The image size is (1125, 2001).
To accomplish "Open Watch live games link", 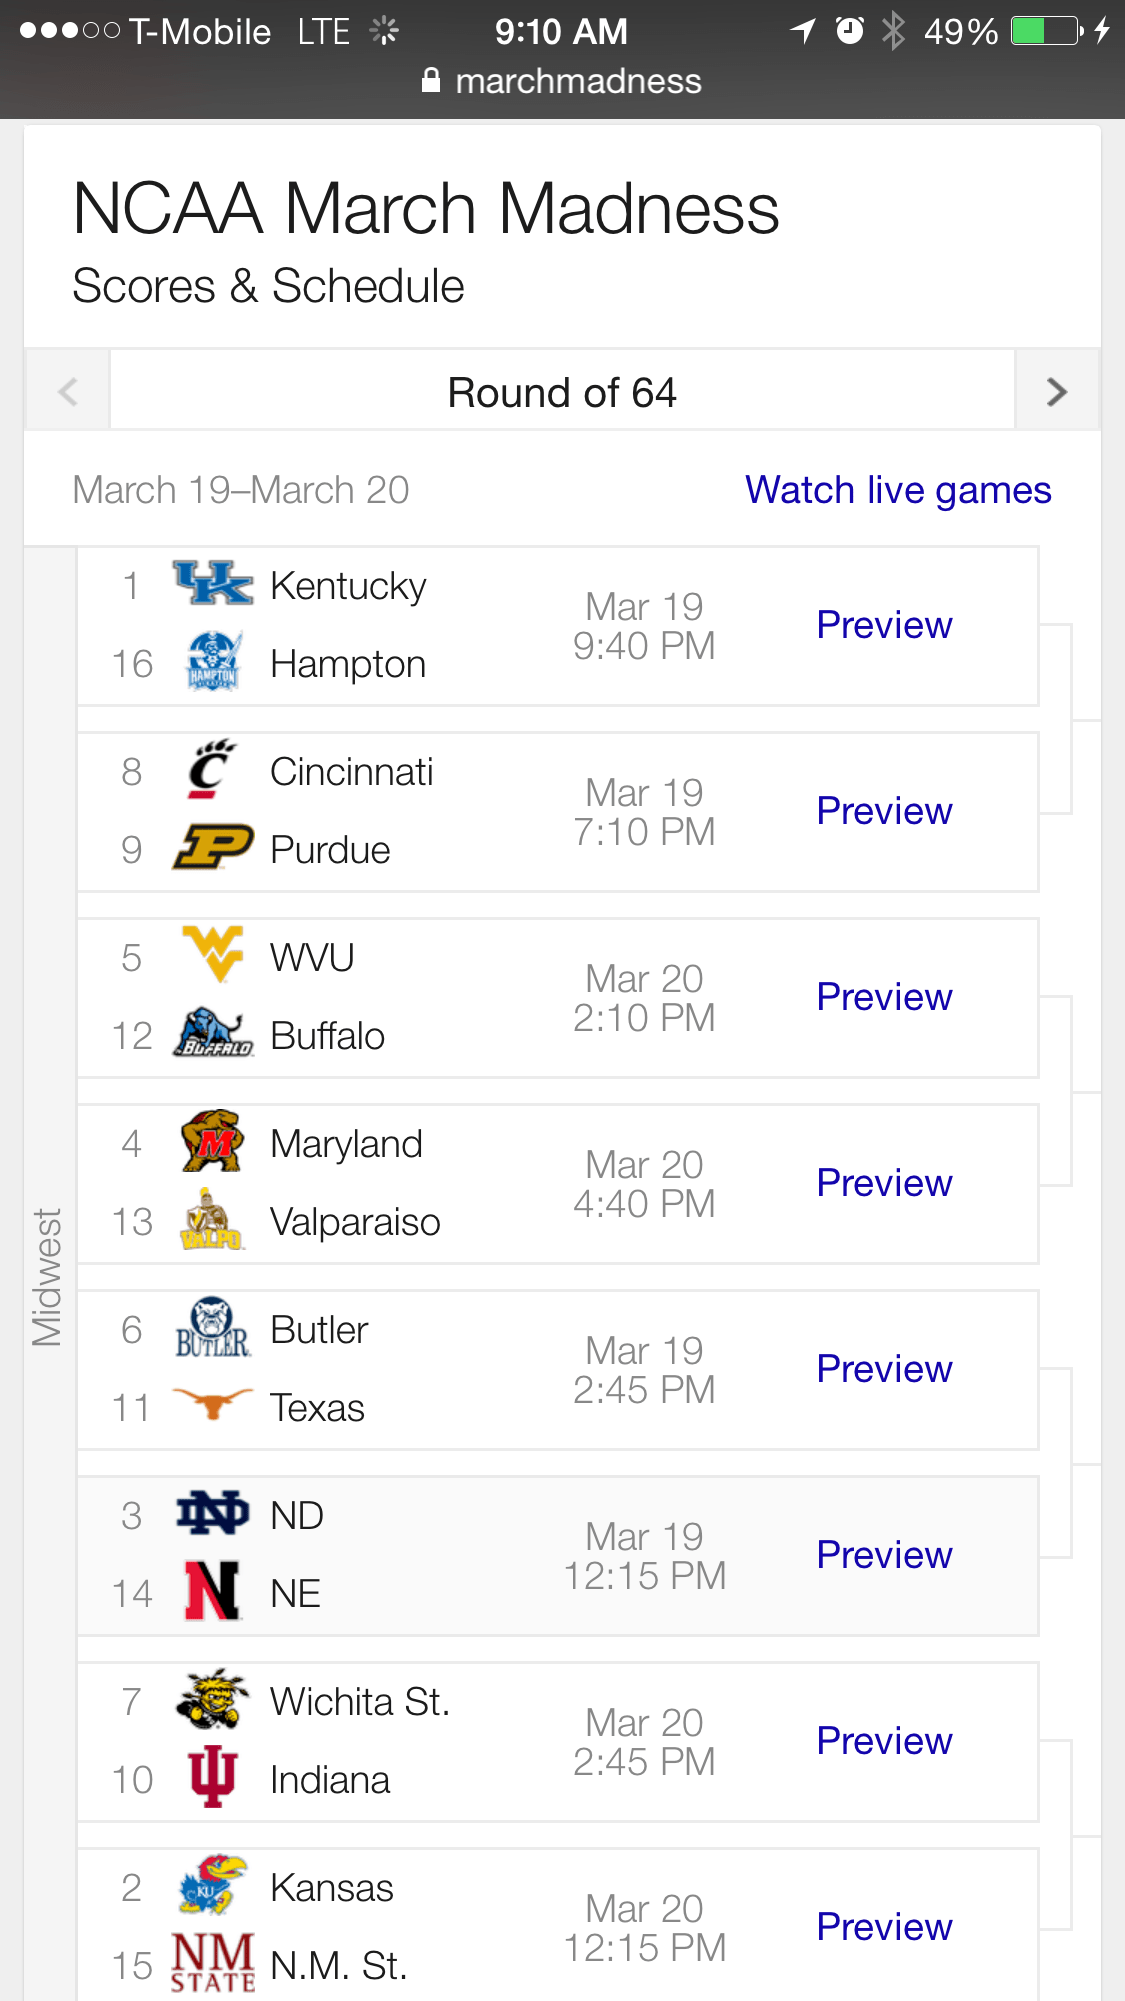I will click(x=898, y=490).
